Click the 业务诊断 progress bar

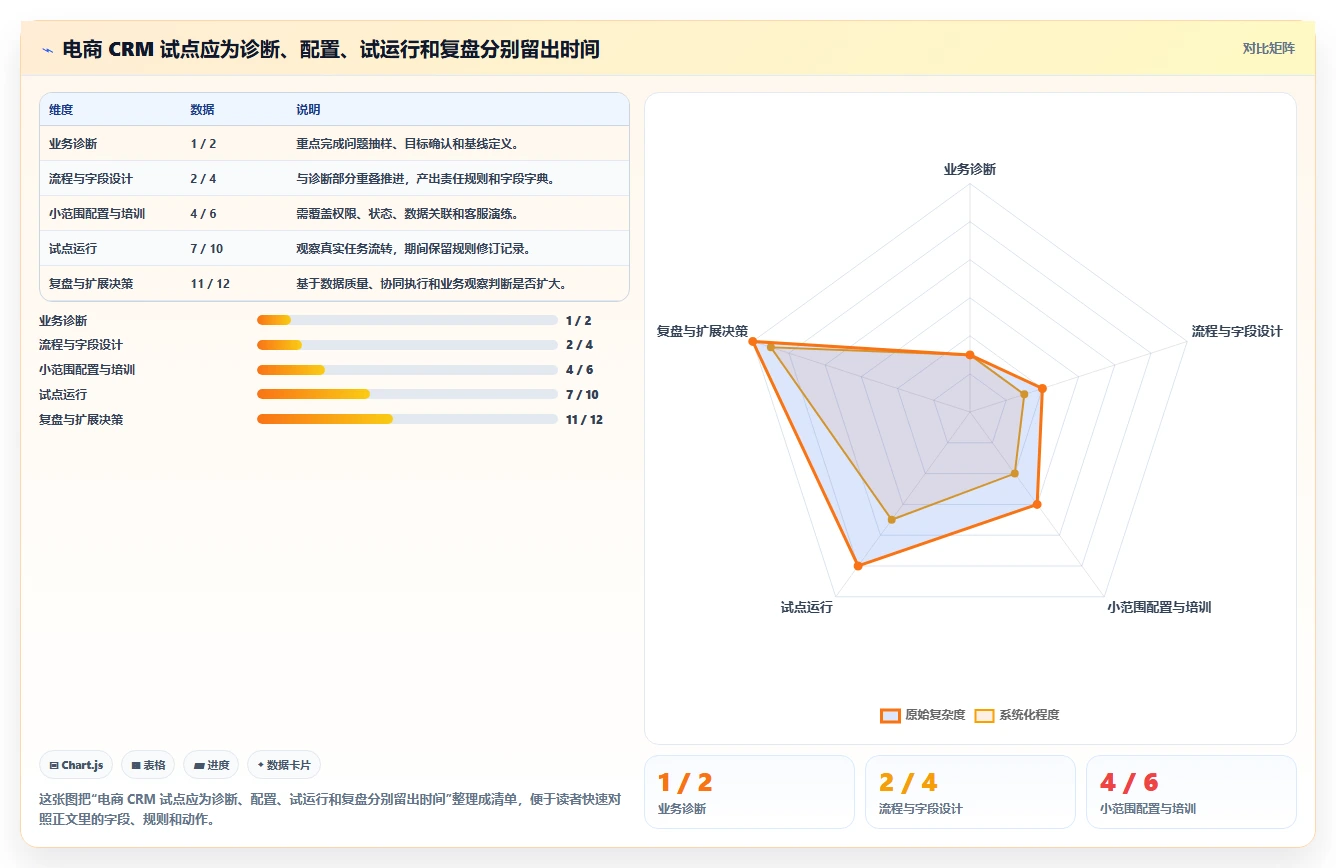pyautogui.click(x=407, y=320)
